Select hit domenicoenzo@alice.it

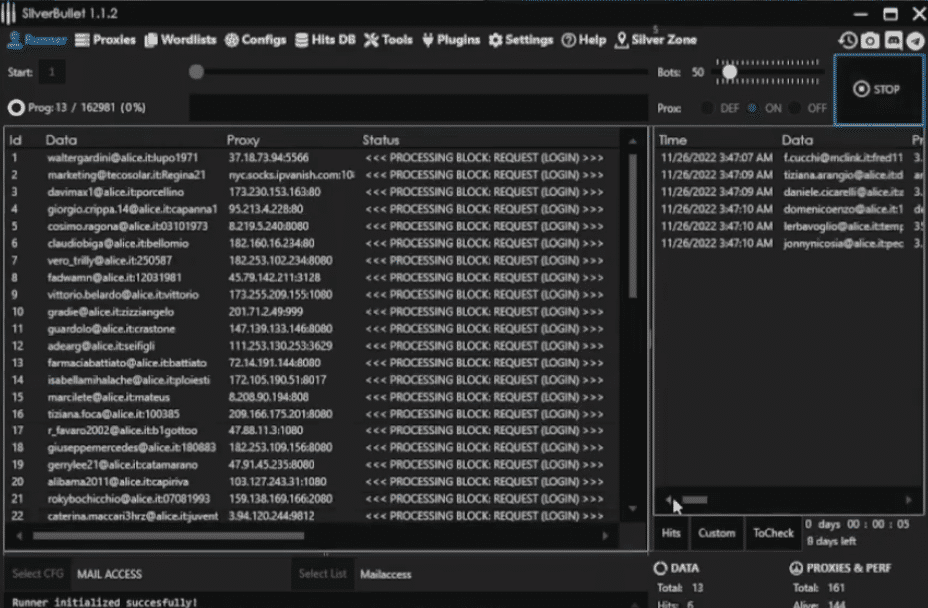coord(790,209)
